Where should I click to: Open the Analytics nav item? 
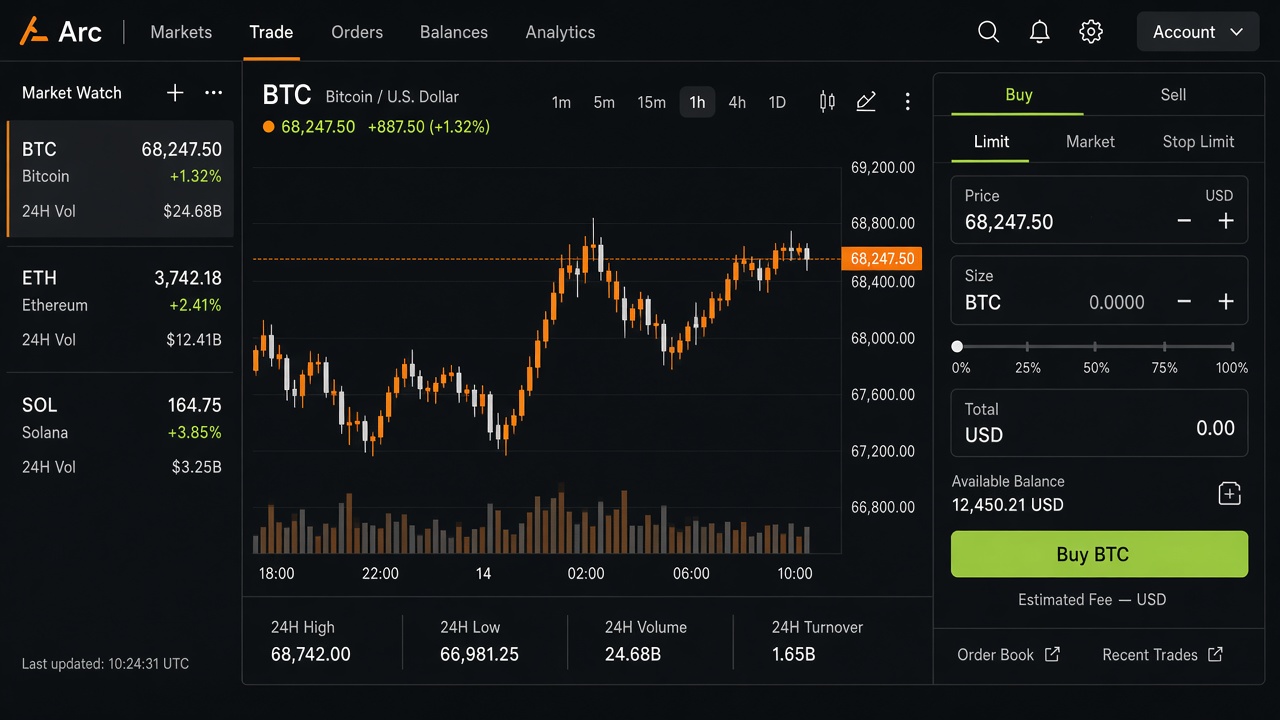pos(560,32)
